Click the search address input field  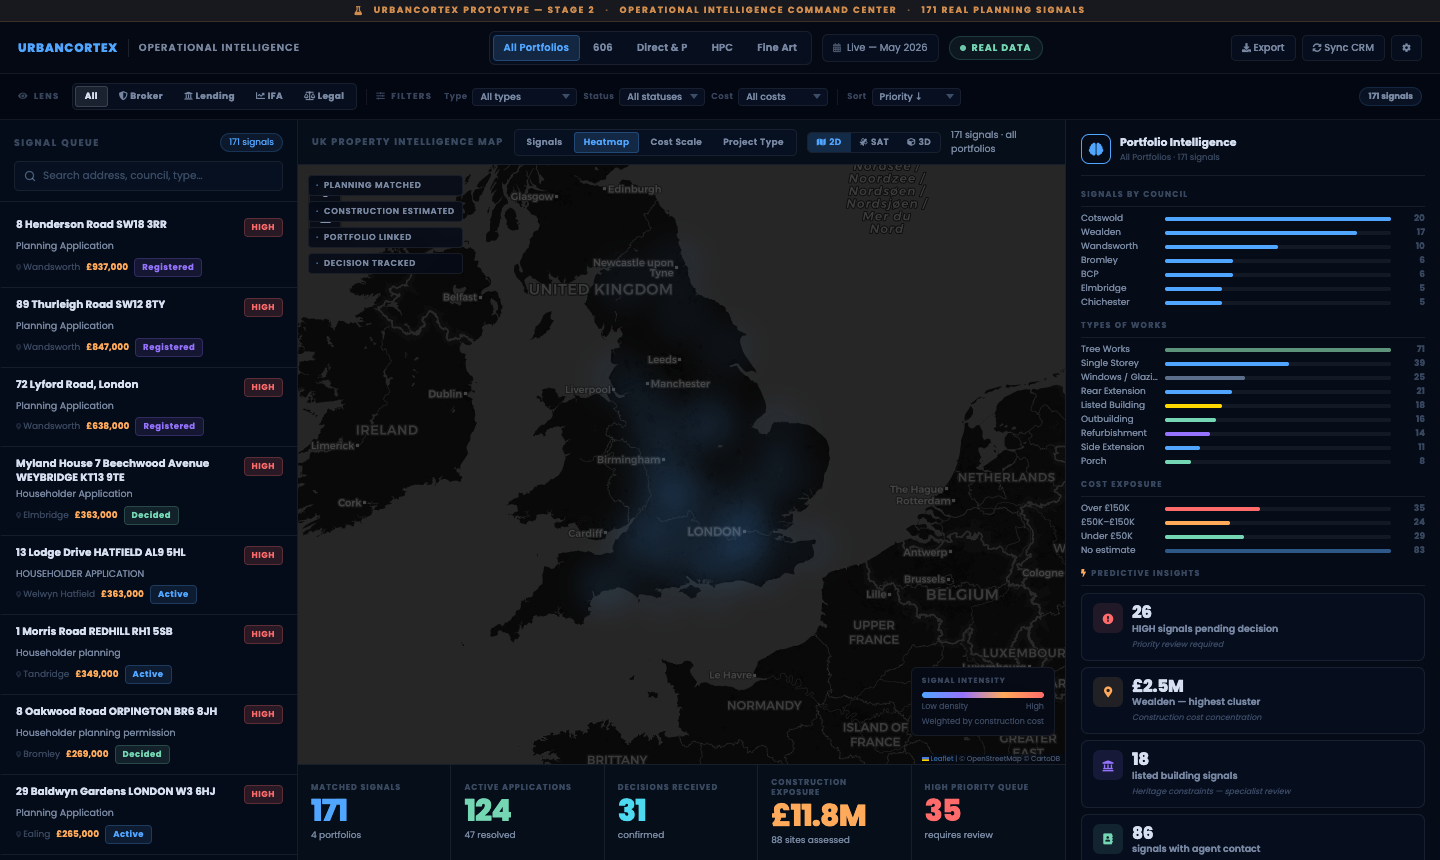pyautogui.click(x=148, y=176)
